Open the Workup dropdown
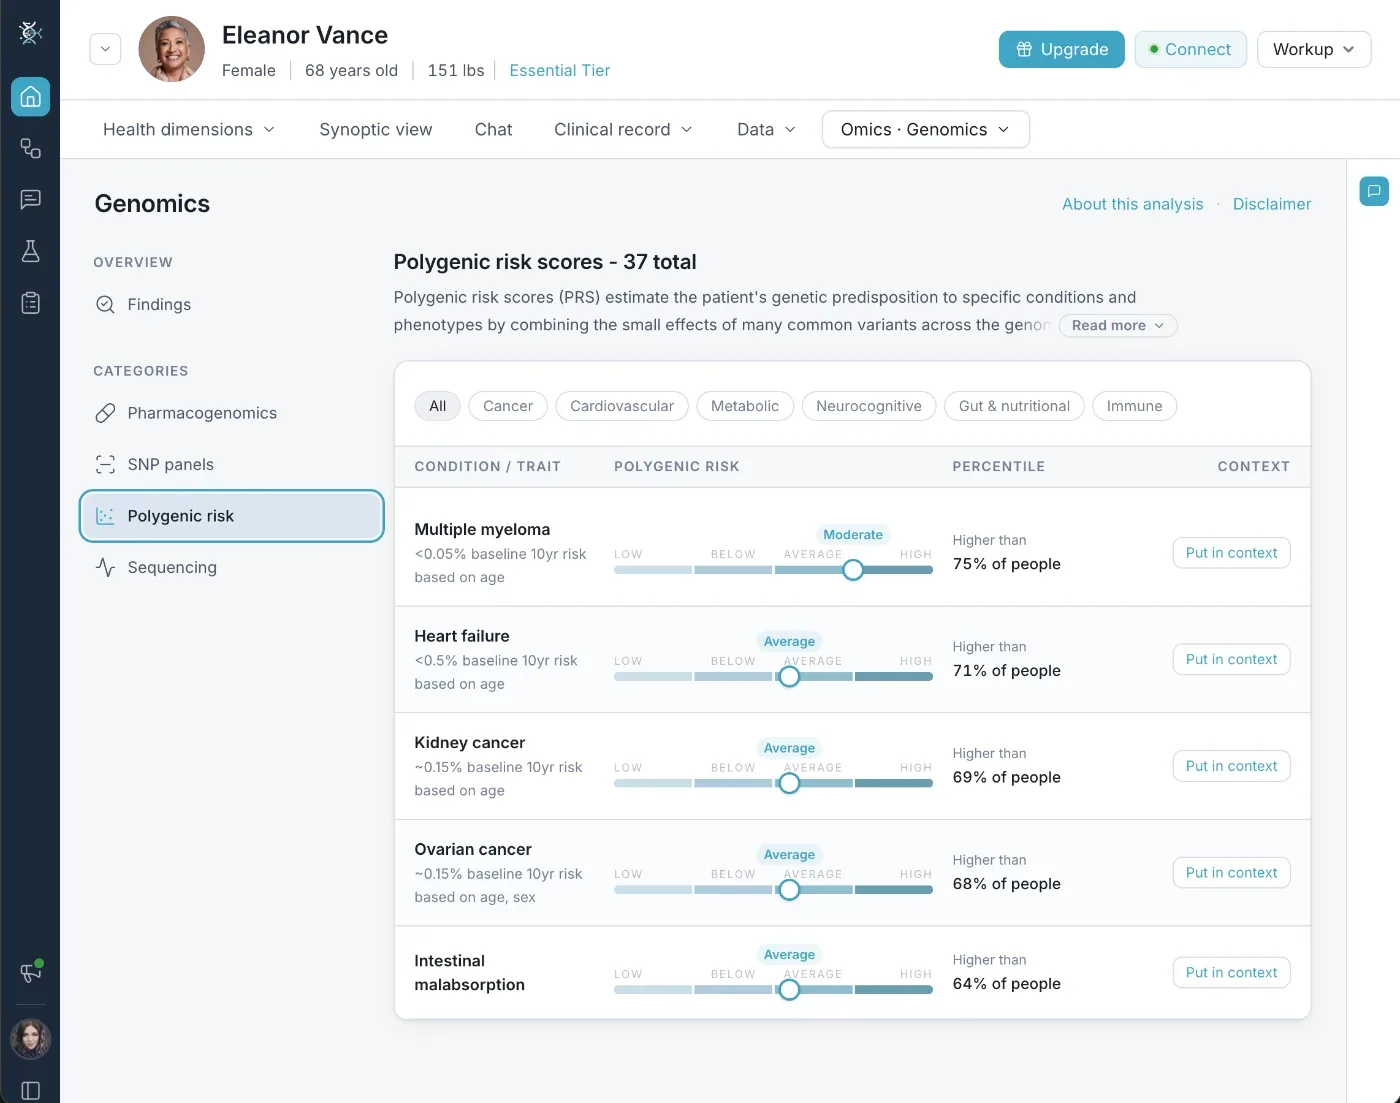The image size is (1400, 1103). pyautogui.click(x=1314, y=49)
